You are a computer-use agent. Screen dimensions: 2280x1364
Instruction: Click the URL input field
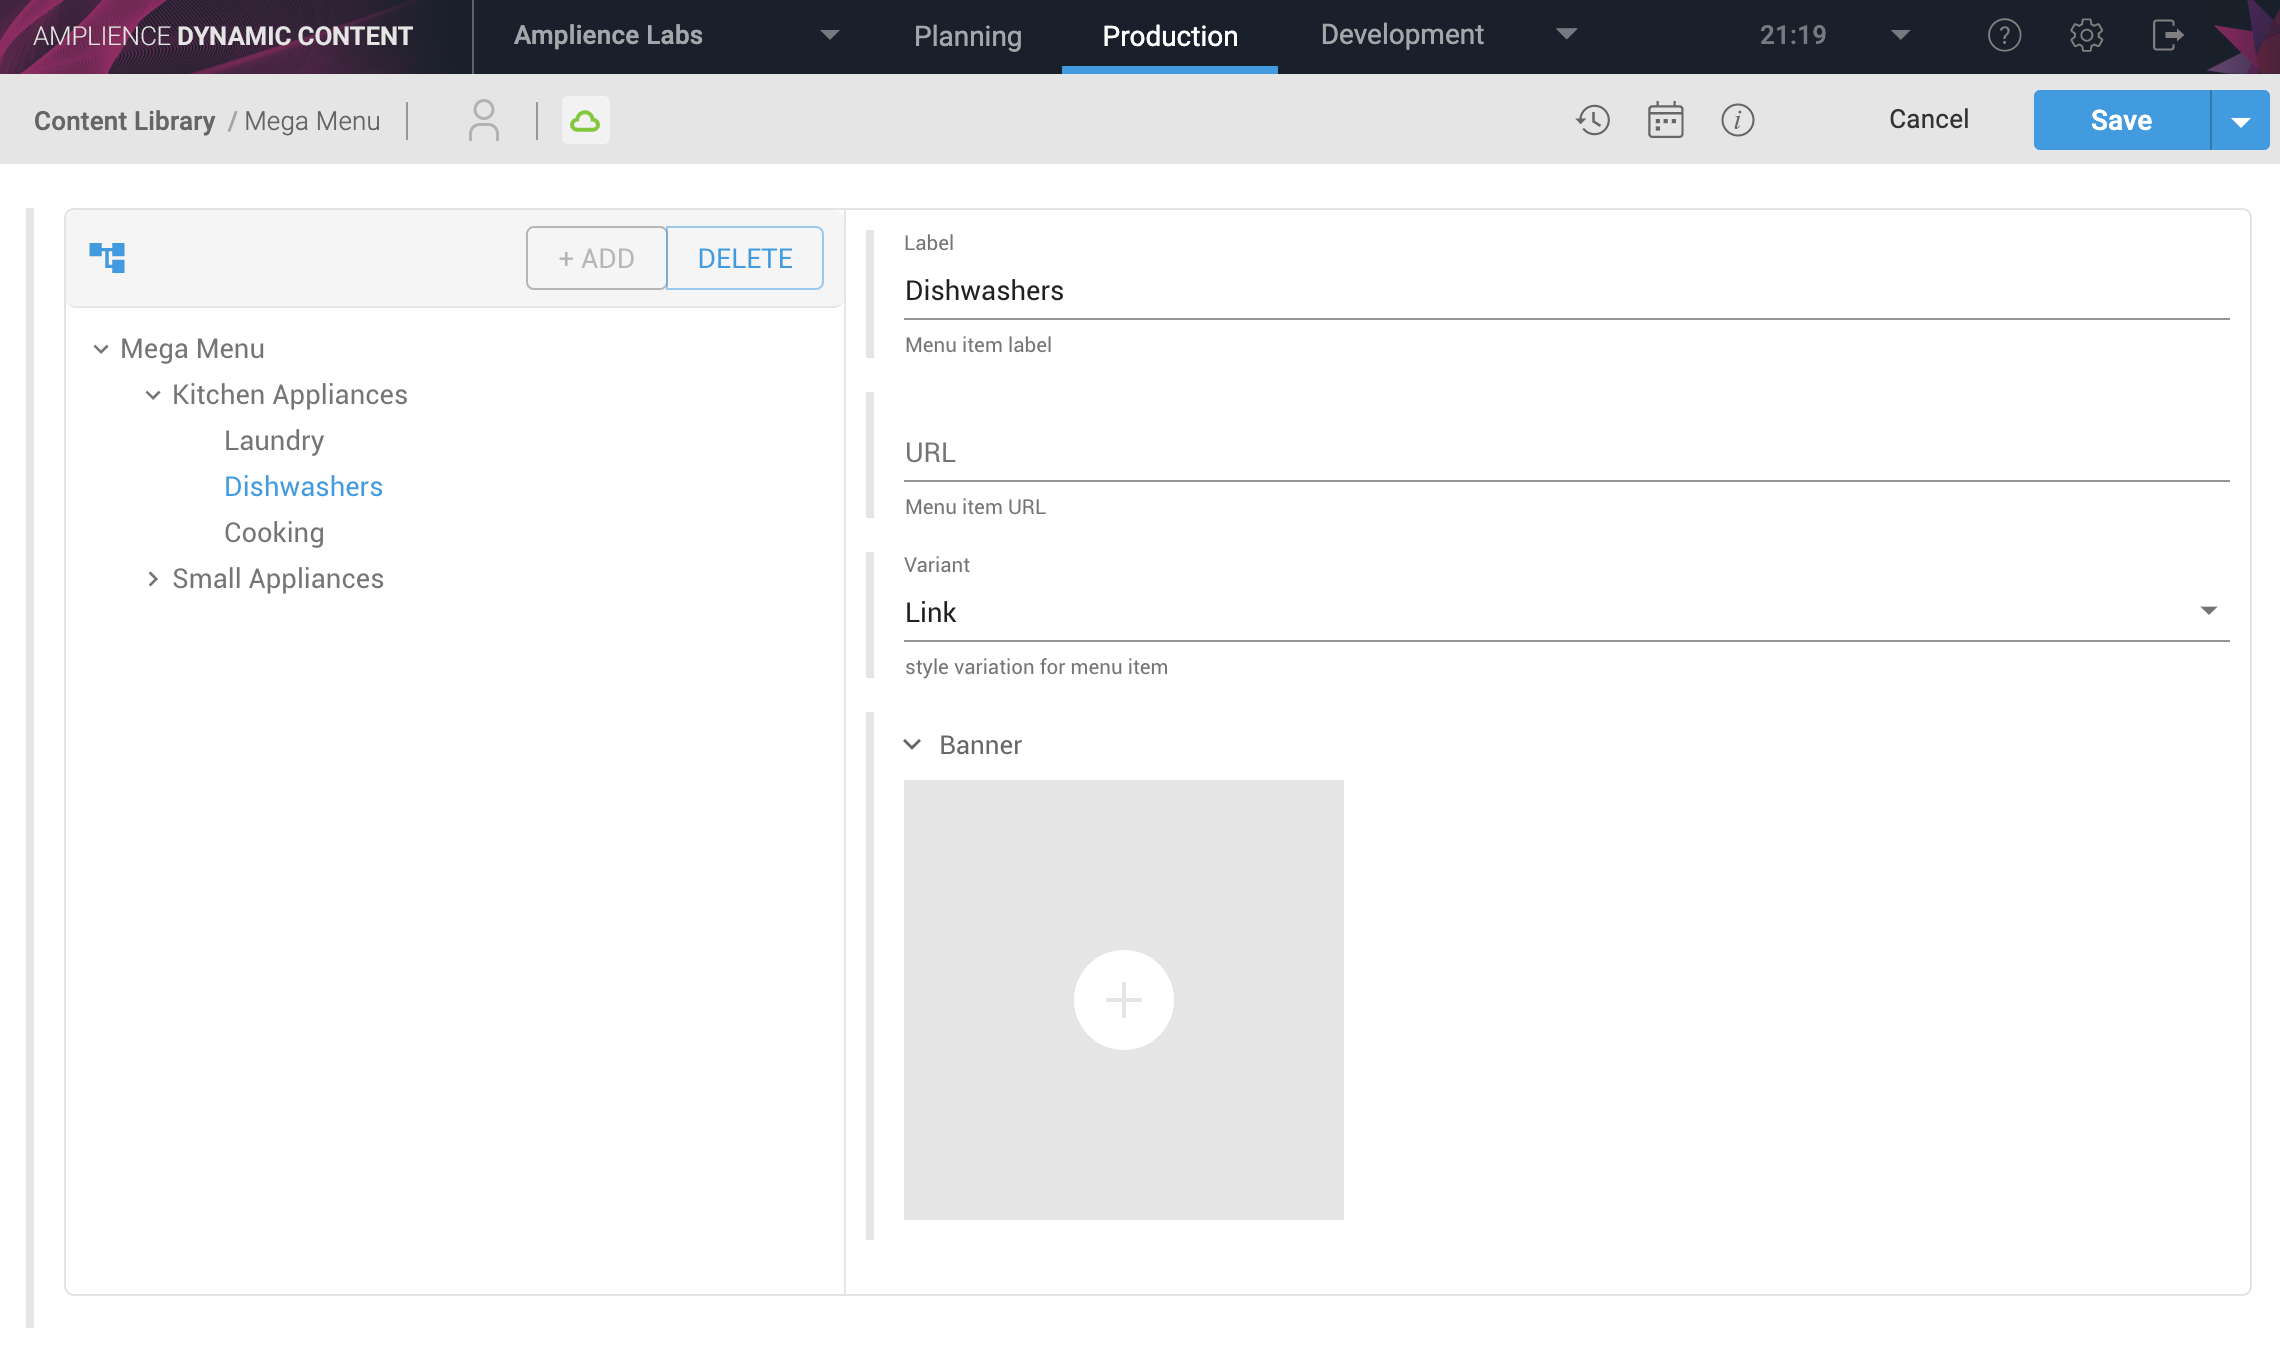(x=1565, y=453)
